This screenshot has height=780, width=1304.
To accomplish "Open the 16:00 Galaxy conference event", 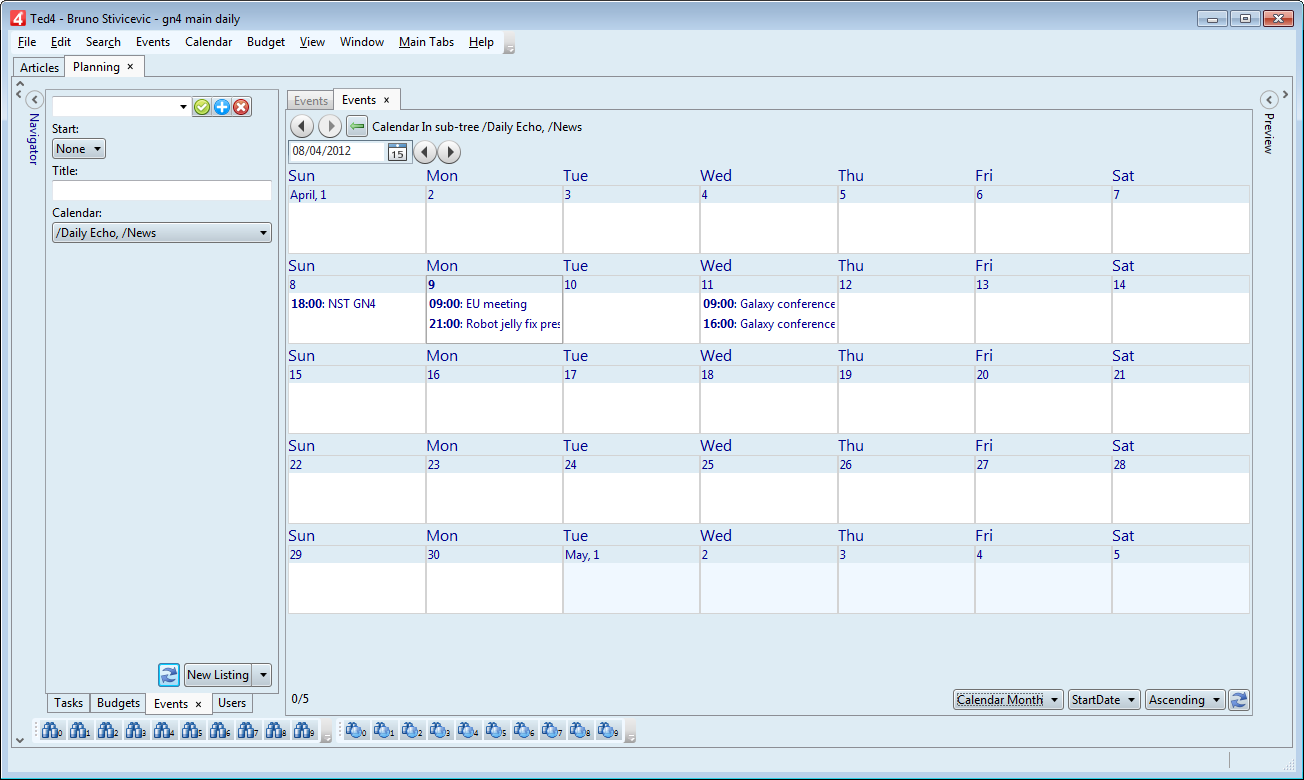I will point(769,324).
